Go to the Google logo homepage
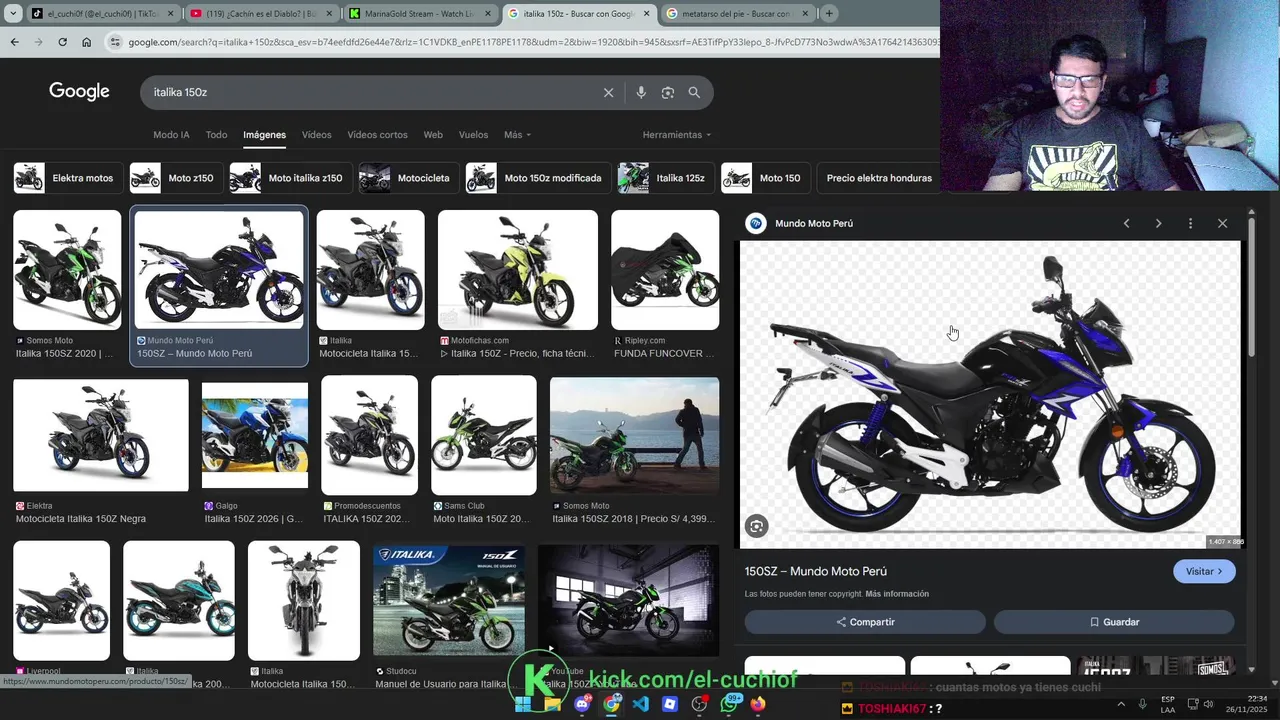Image resolution: width=1280 pixels, height=720 pixels. tap(79, 92)
